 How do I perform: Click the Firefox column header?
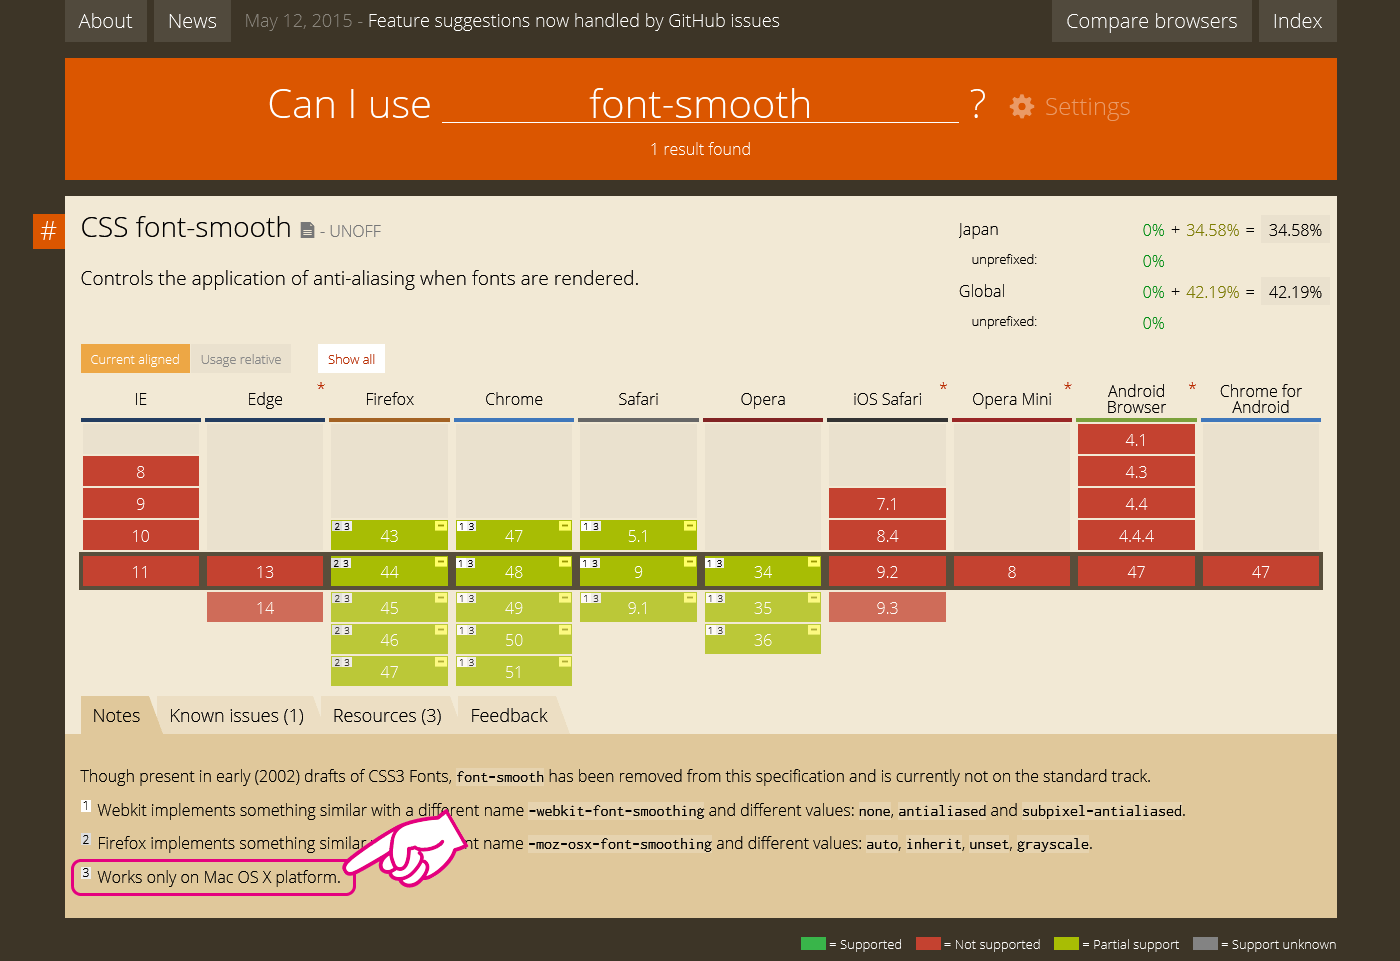tap(389, 399)
